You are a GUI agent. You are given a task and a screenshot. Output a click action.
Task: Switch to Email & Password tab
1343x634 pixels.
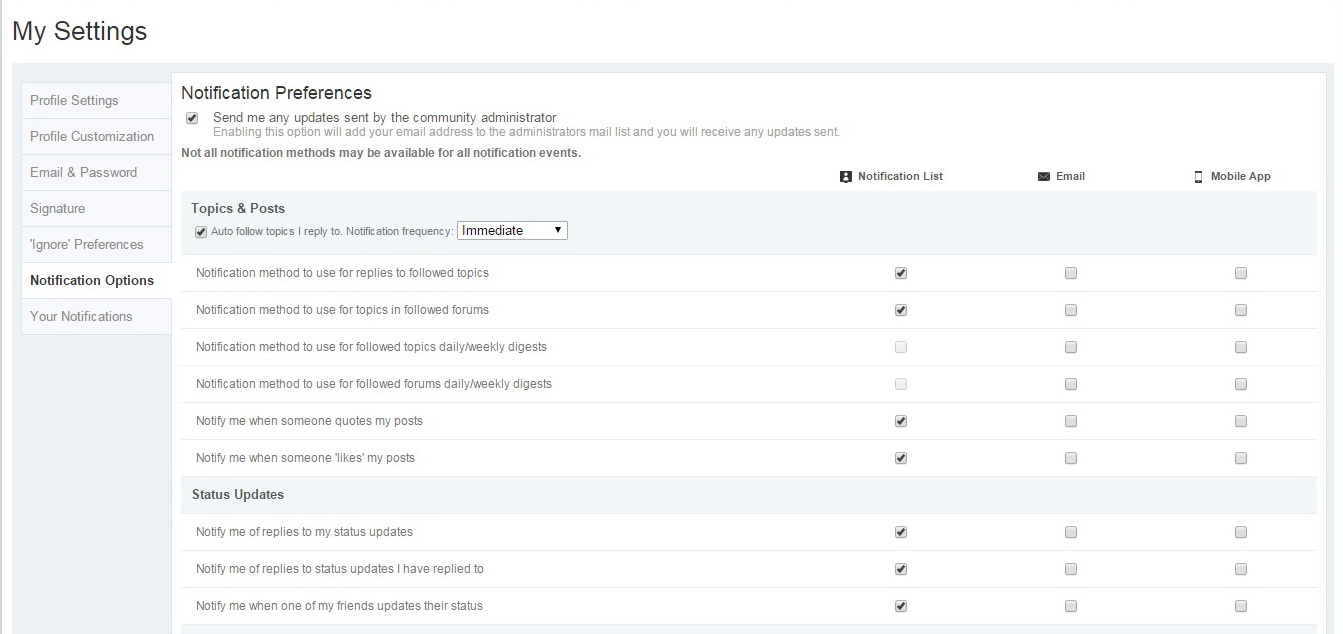click(x=83, y=173)
